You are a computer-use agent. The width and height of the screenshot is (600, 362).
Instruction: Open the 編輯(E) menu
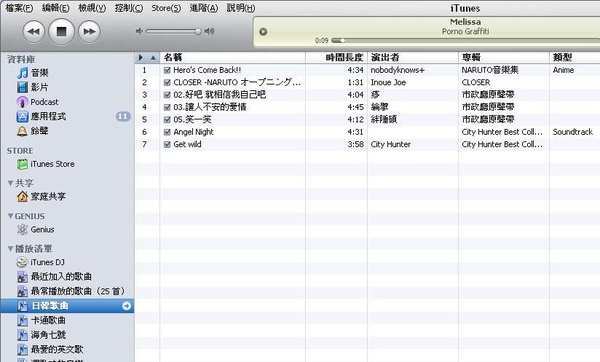tap(55, 8)
